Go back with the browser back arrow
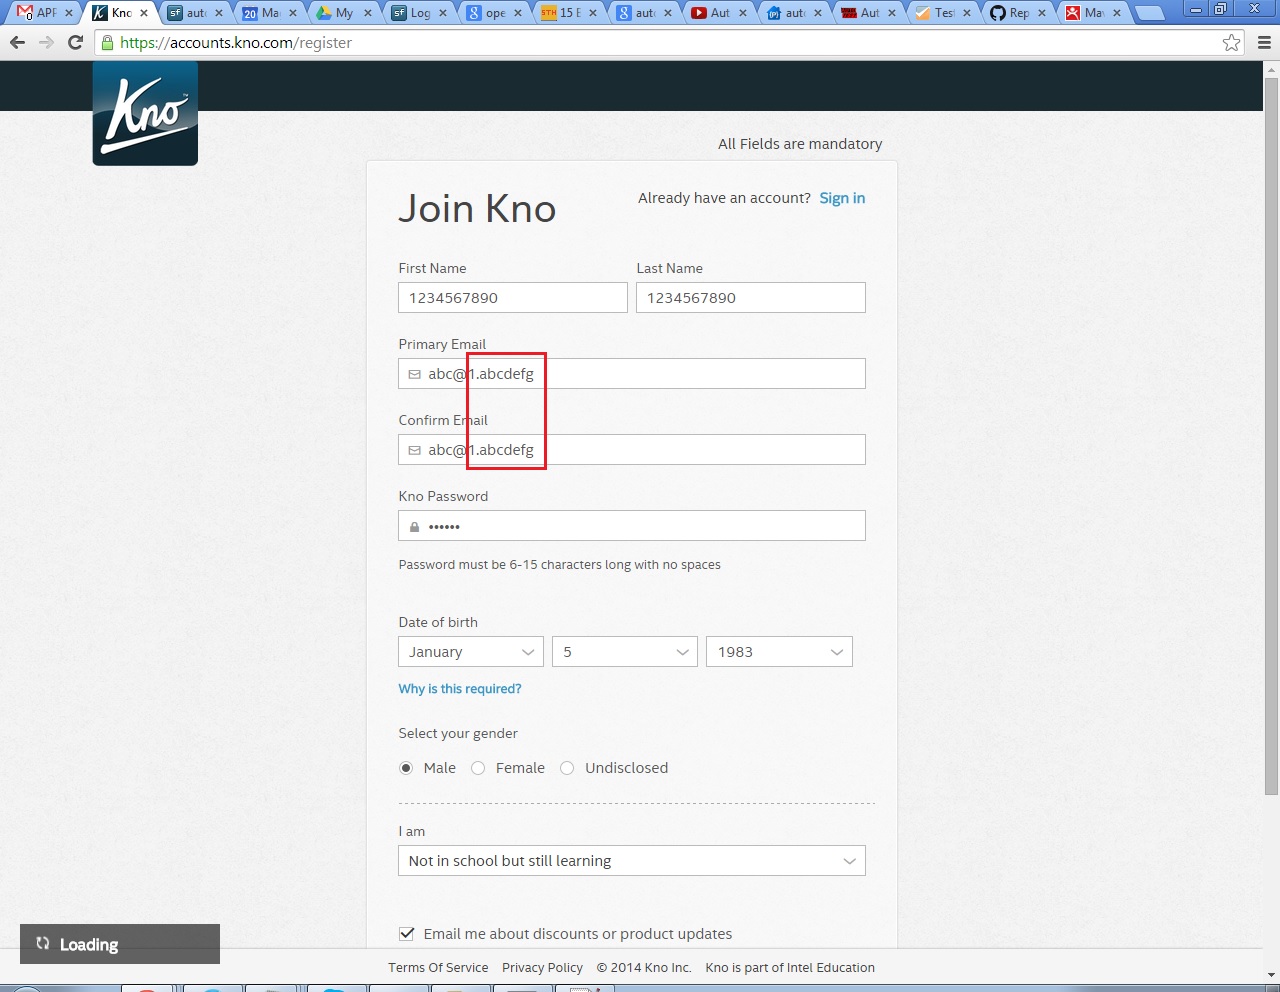1280x992 pixels. pos(17,43)
